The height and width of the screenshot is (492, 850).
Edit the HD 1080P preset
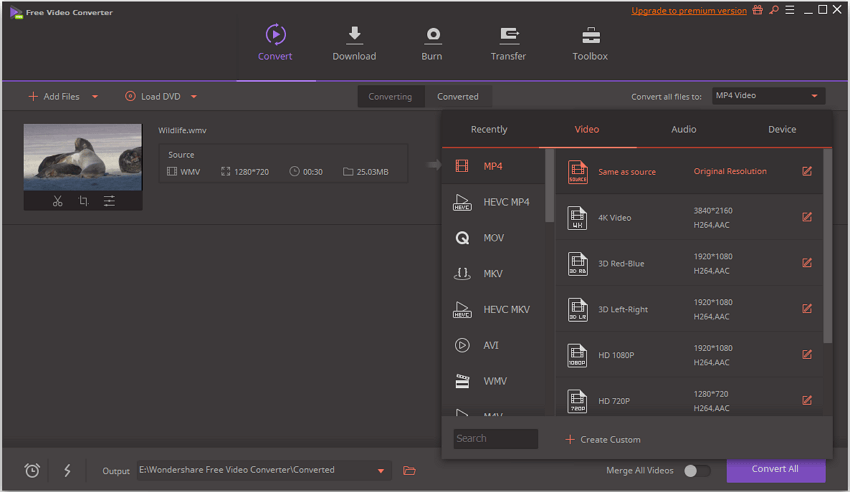click(x=807, y=354)
